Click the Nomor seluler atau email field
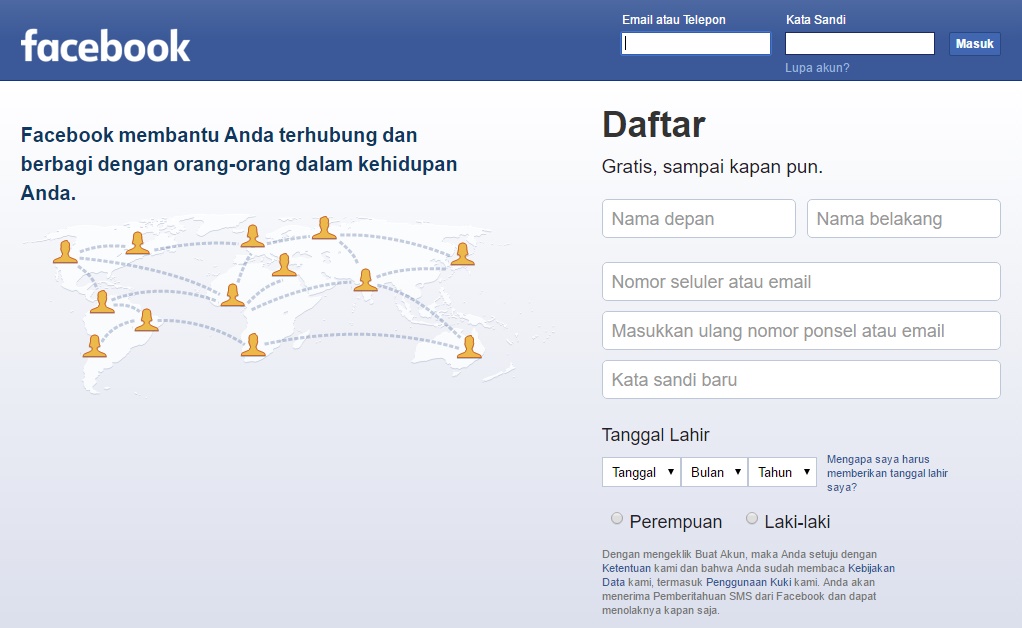The height and width of the screenshot is (628, 1022). pyautogui.click(x=800, y=281)
